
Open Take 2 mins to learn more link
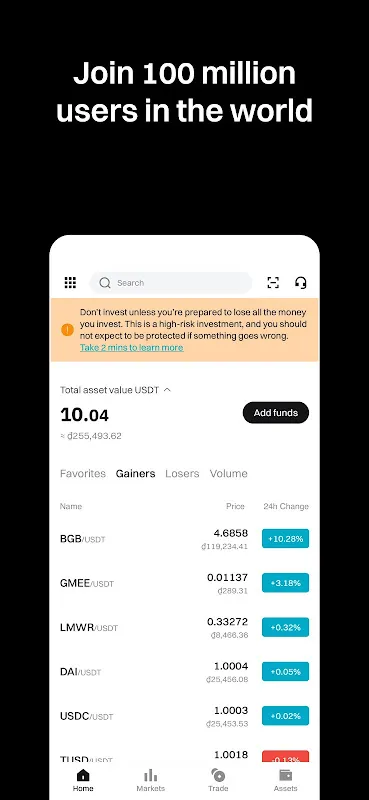click(132, 347)
